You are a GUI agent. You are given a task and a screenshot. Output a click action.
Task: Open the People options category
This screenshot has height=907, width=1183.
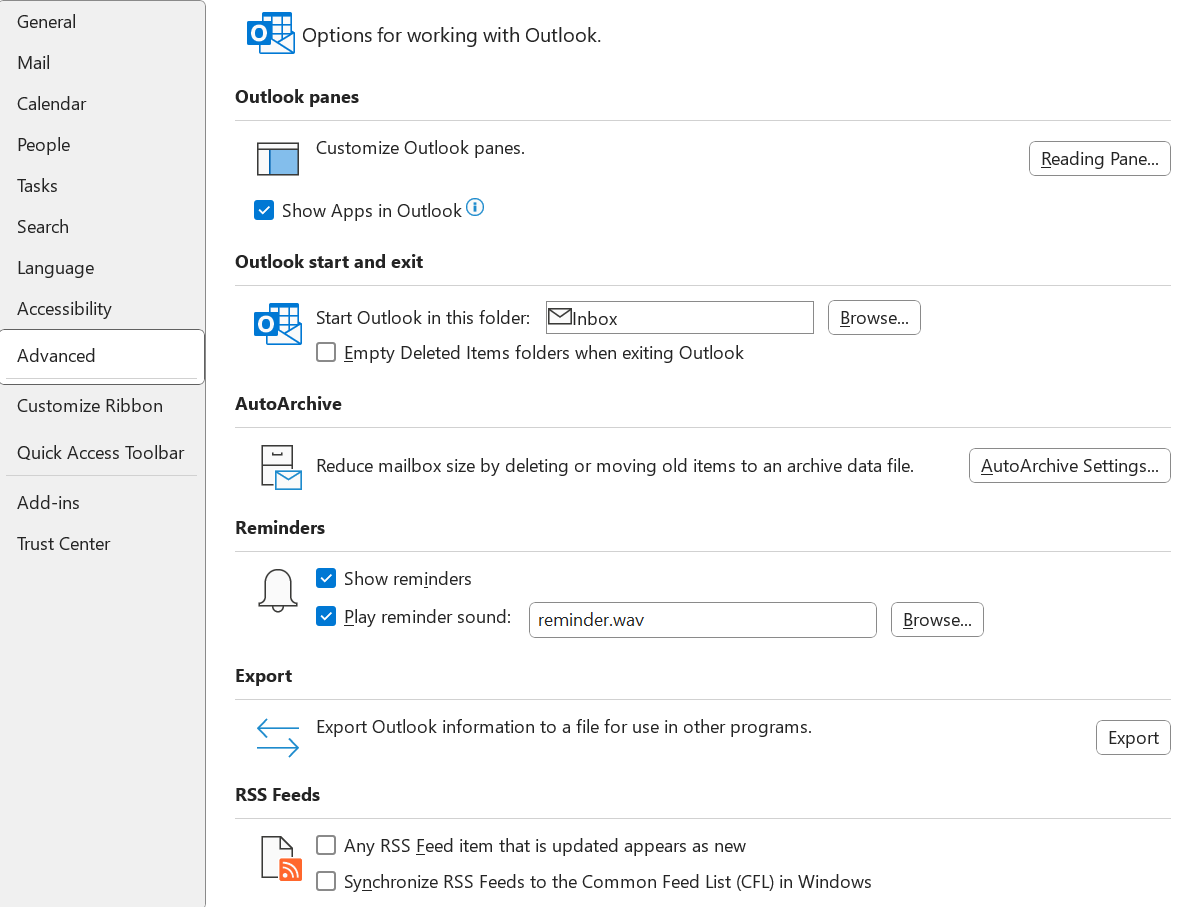tap(103, 144)
